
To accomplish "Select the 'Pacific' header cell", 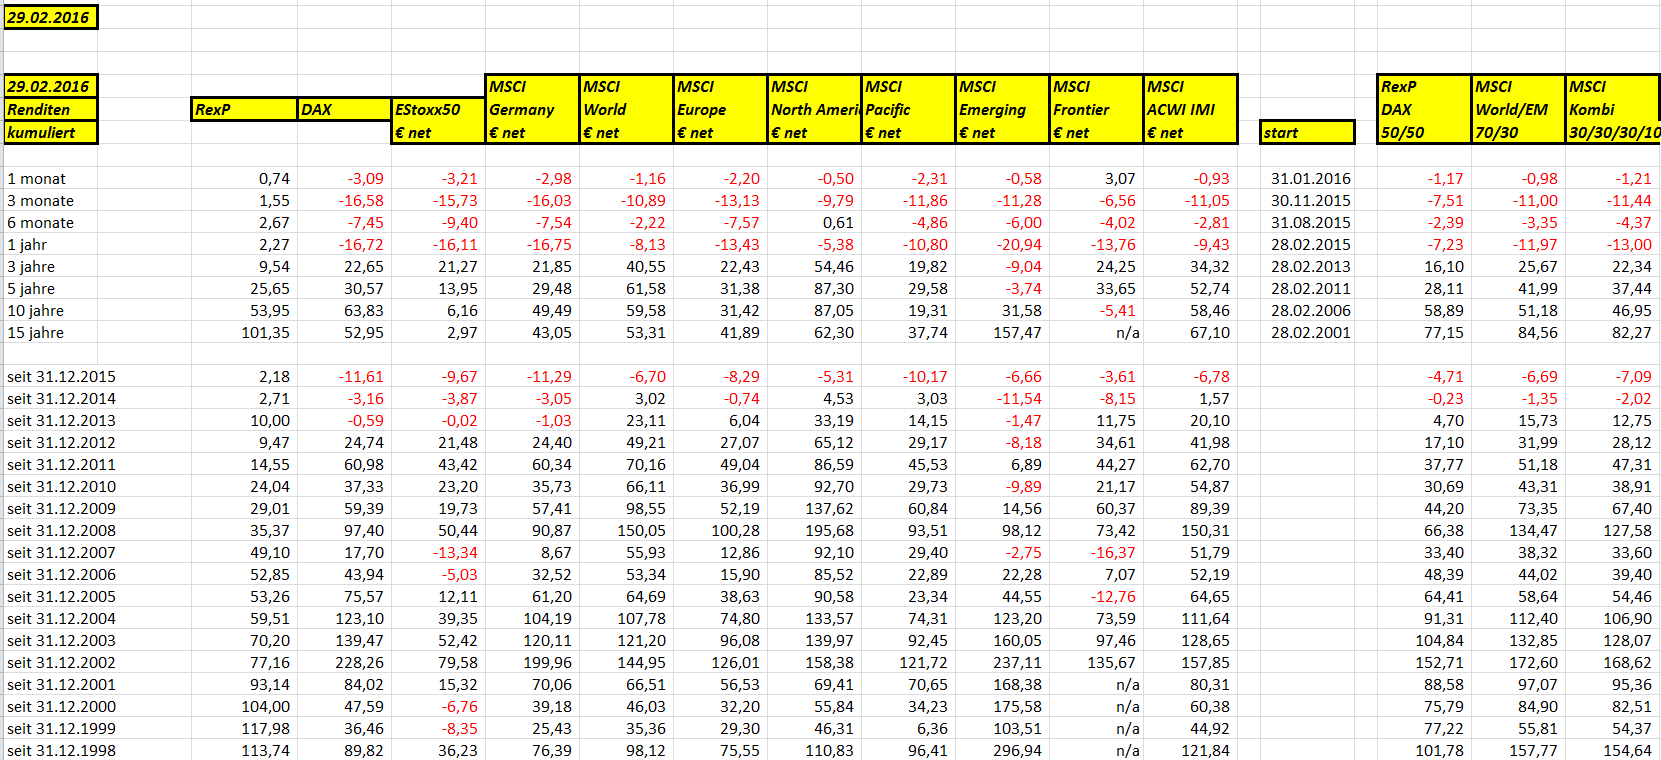I will pyautogui.click(x=908, y=109).
